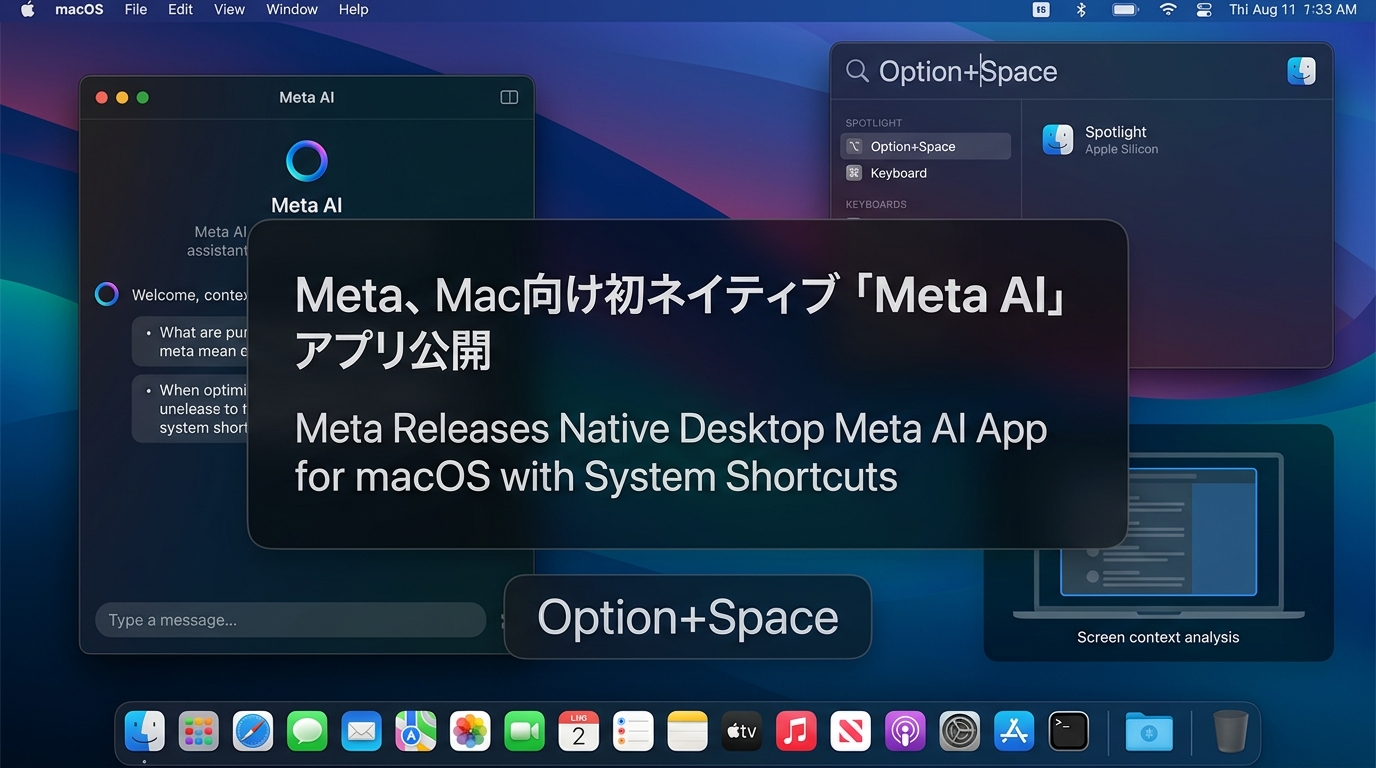This screenshot has width=1376, height=768.
Task: Open the App Store in the Dock
Action: [x=1014, y=731]
